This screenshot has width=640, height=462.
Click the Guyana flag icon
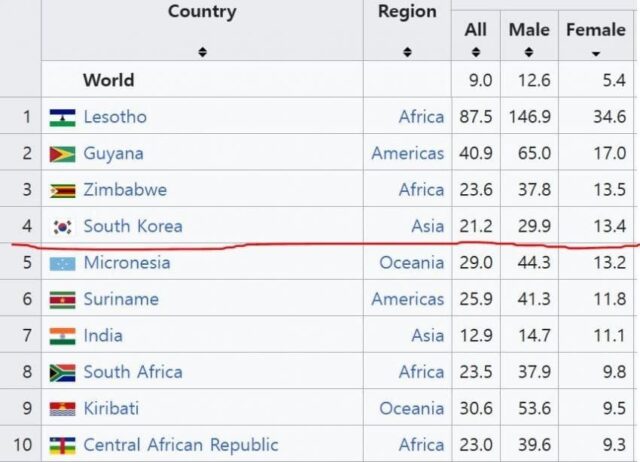tap(62, 154)
